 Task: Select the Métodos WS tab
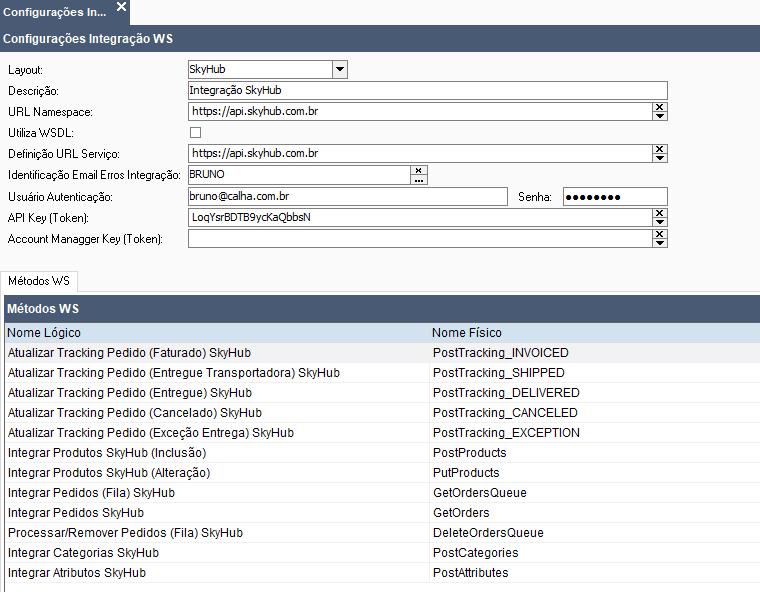point(39,281)
